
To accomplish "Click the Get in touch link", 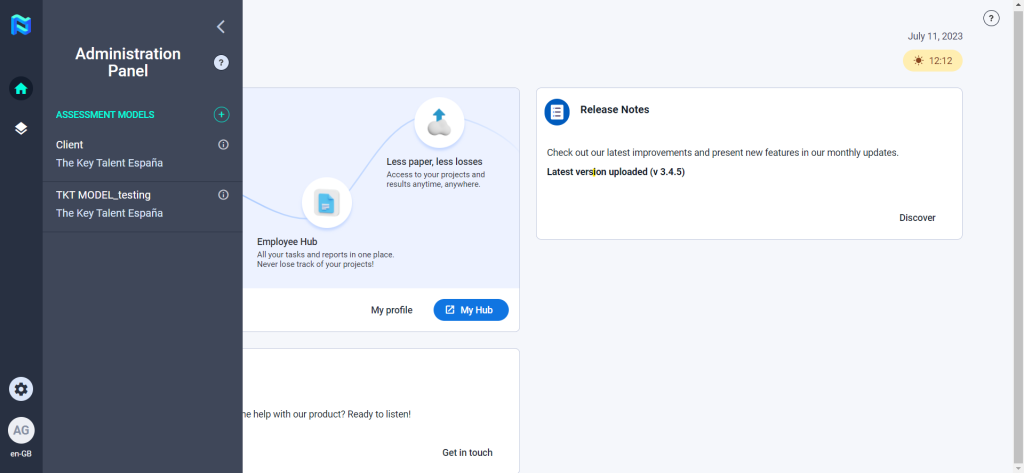I will click(x=467, y=453).
